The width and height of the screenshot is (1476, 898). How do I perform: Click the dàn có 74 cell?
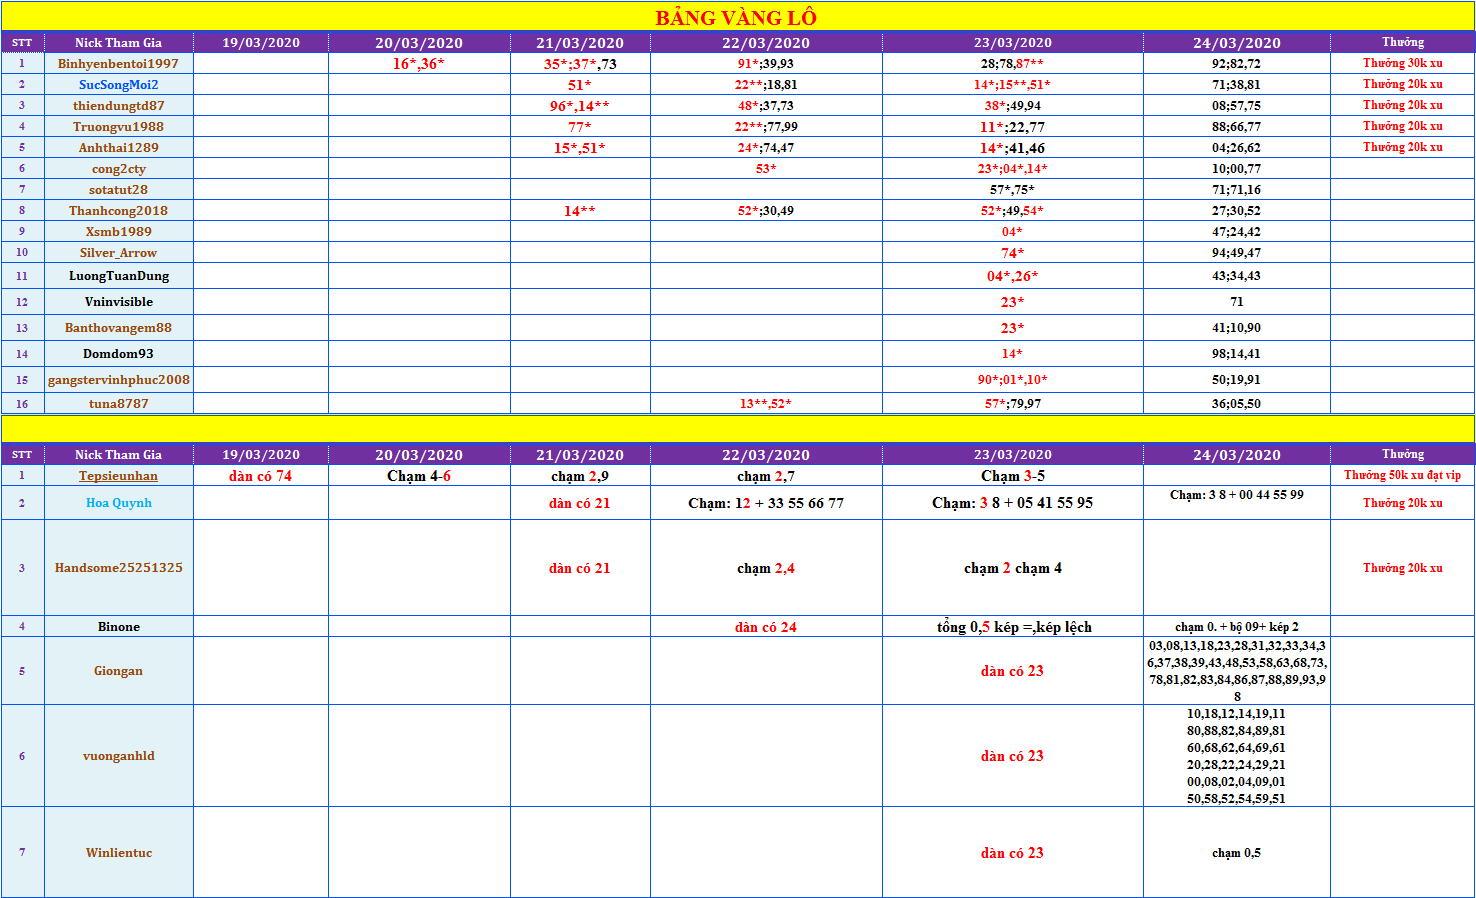(260, 476)
